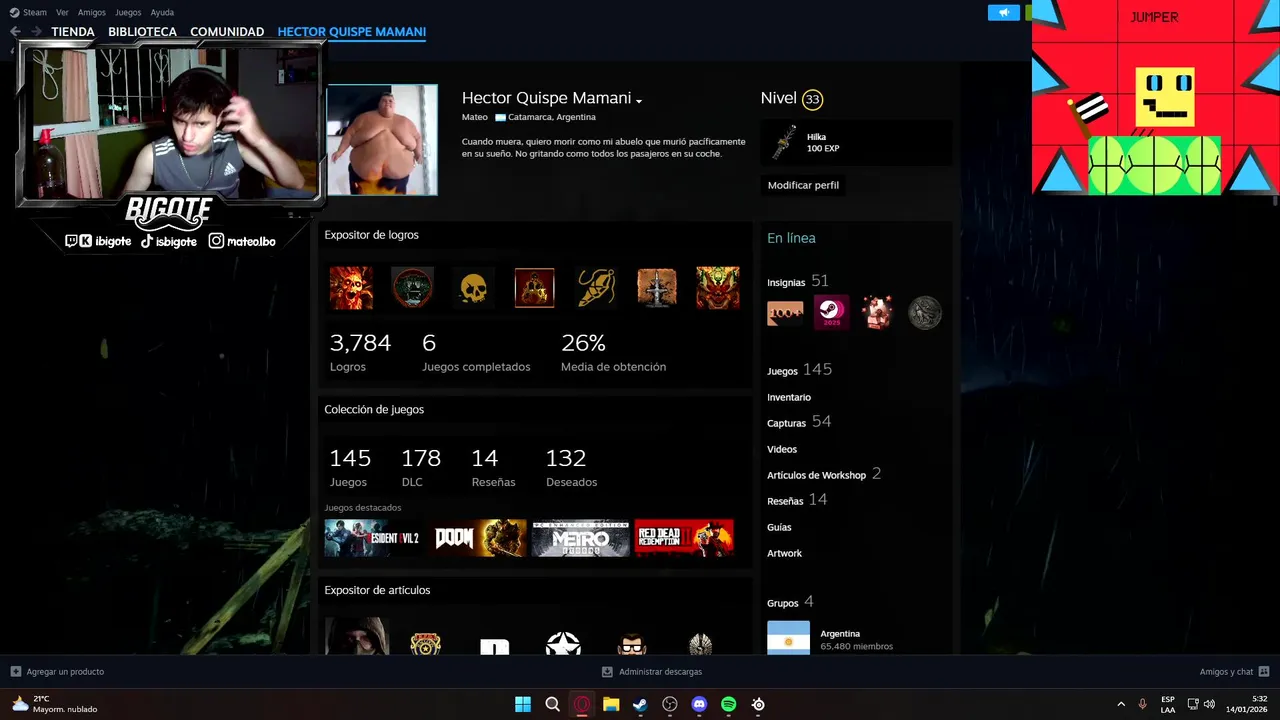Click the Opera GX taskbar icon

(x=581, y=704)
